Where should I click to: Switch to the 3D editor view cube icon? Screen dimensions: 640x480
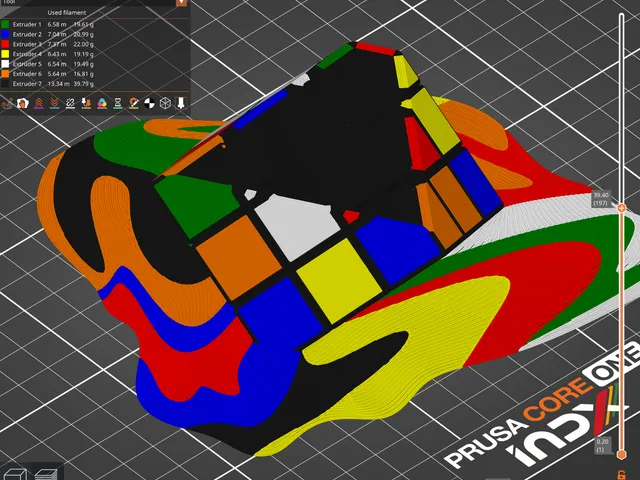(x=15, y=474)
